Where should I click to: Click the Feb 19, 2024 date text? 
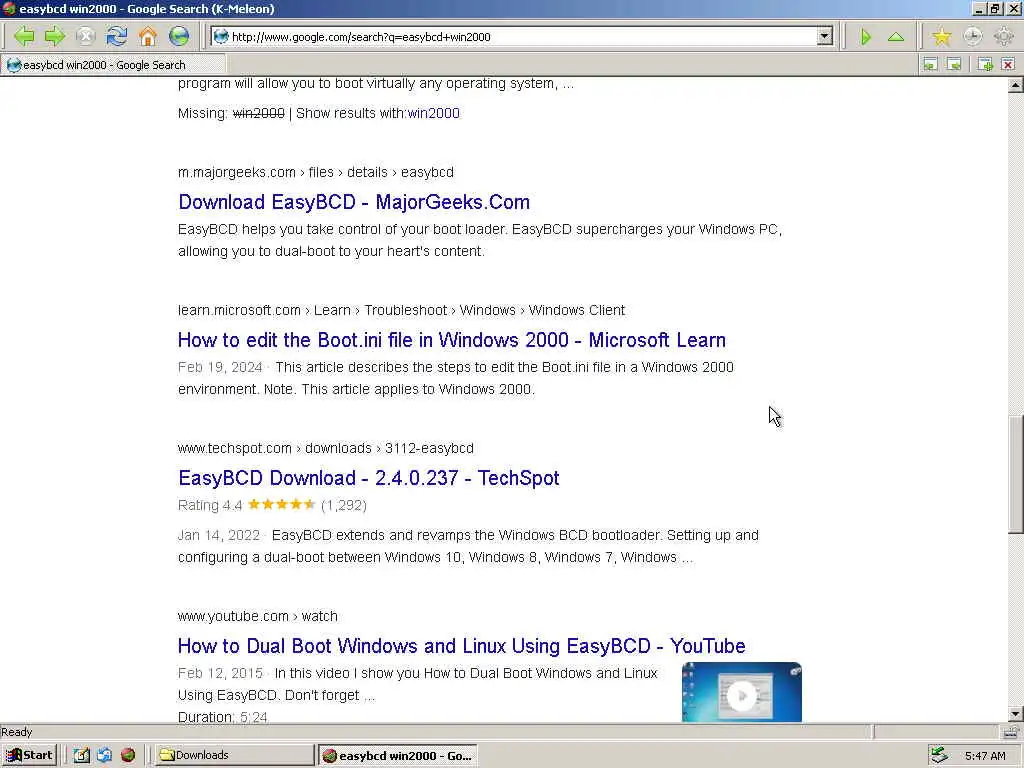[x=220, y=367]
